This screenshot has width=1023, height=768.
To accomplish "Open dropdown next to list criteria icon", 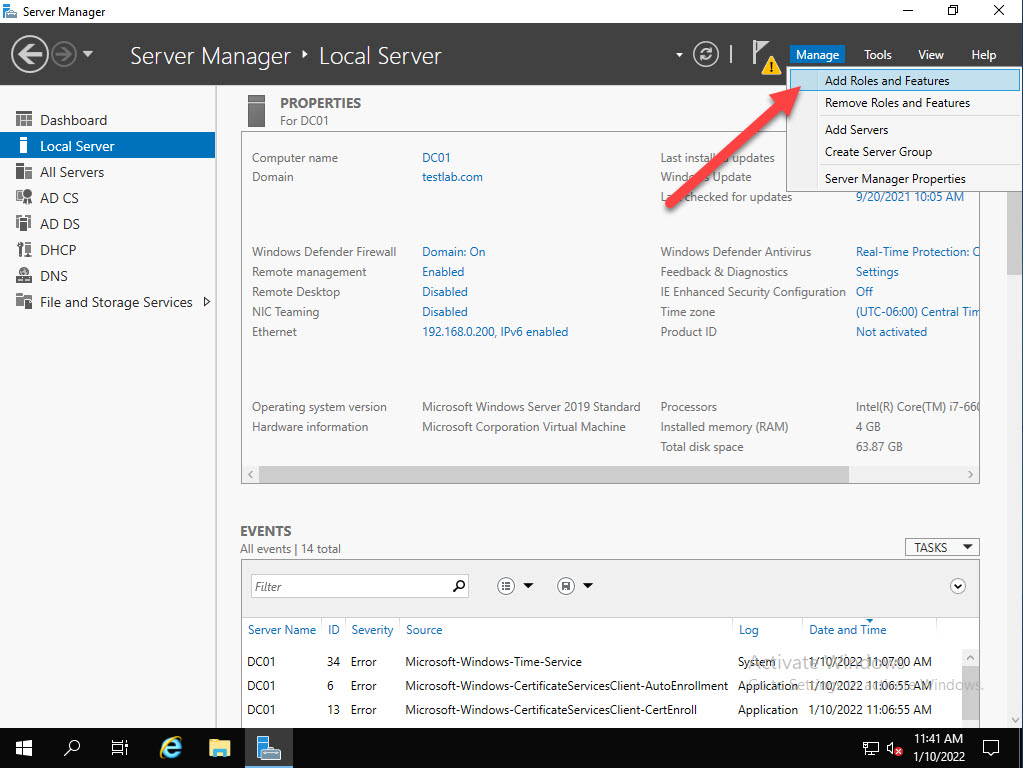I will tap(528, 586).
